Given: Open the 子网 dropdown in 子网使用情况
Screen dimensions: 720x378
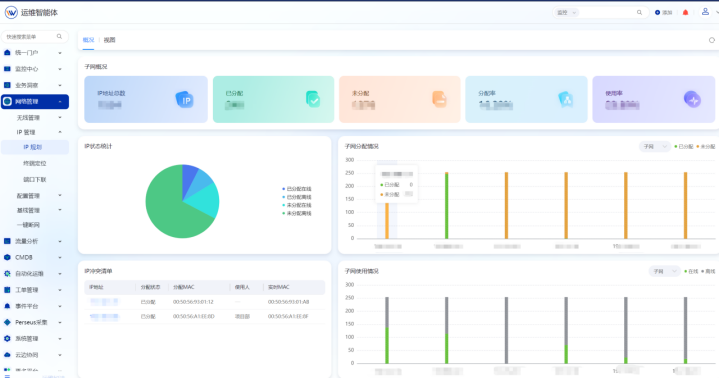Looking at the screenshot, I should tap(664, 271).
